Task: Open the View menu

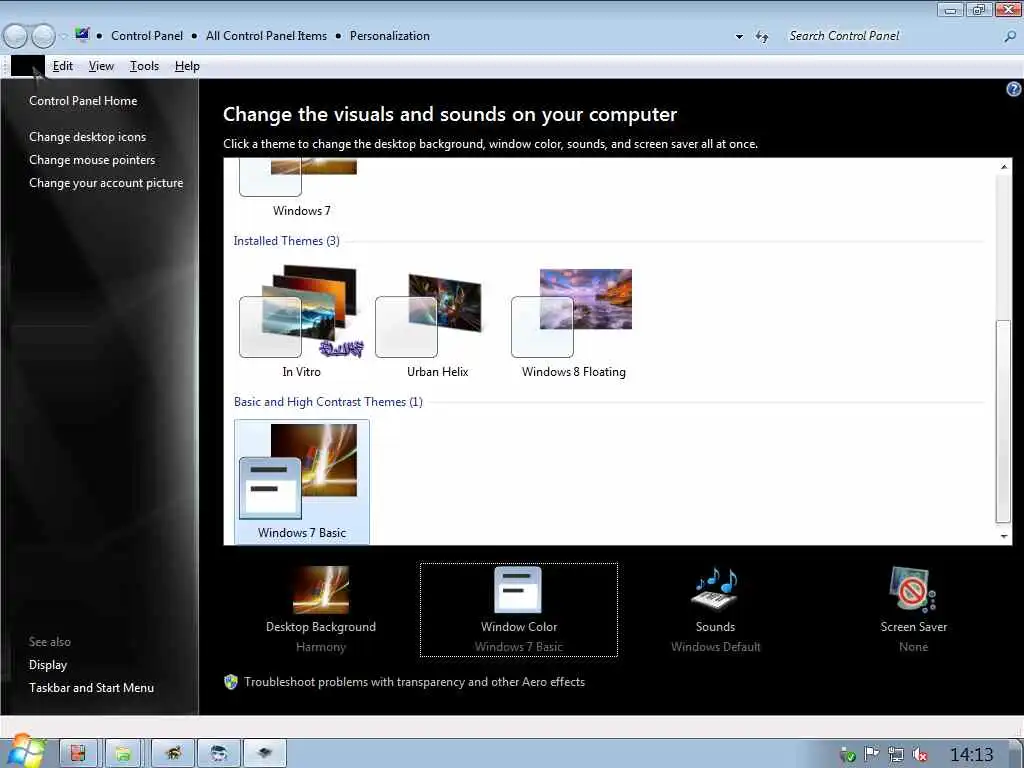Action: coord(101,66)
